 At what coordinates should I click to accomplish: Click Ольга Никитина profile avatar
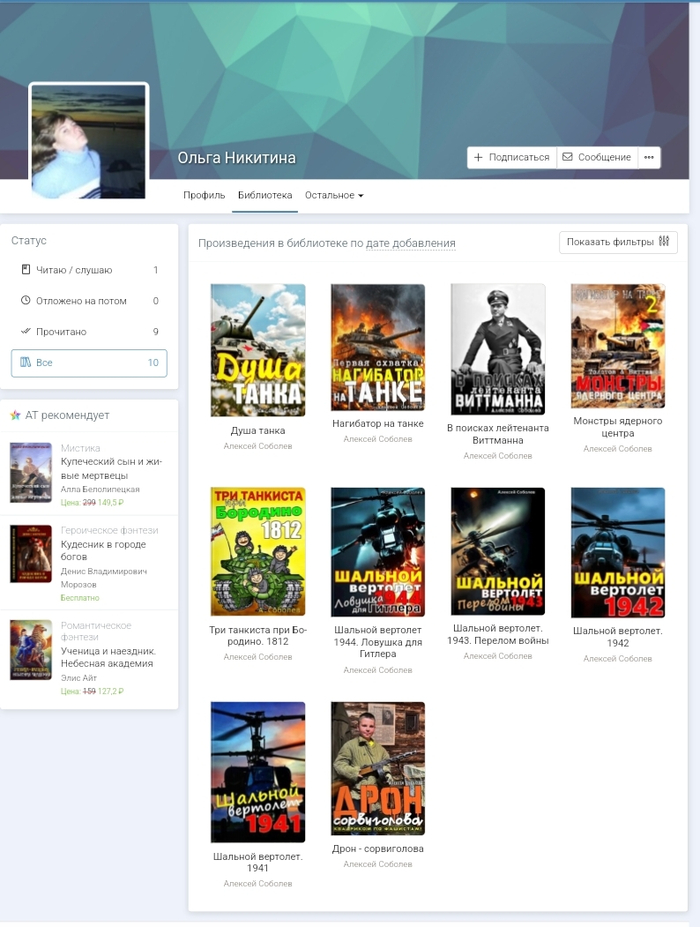(89, 141)
